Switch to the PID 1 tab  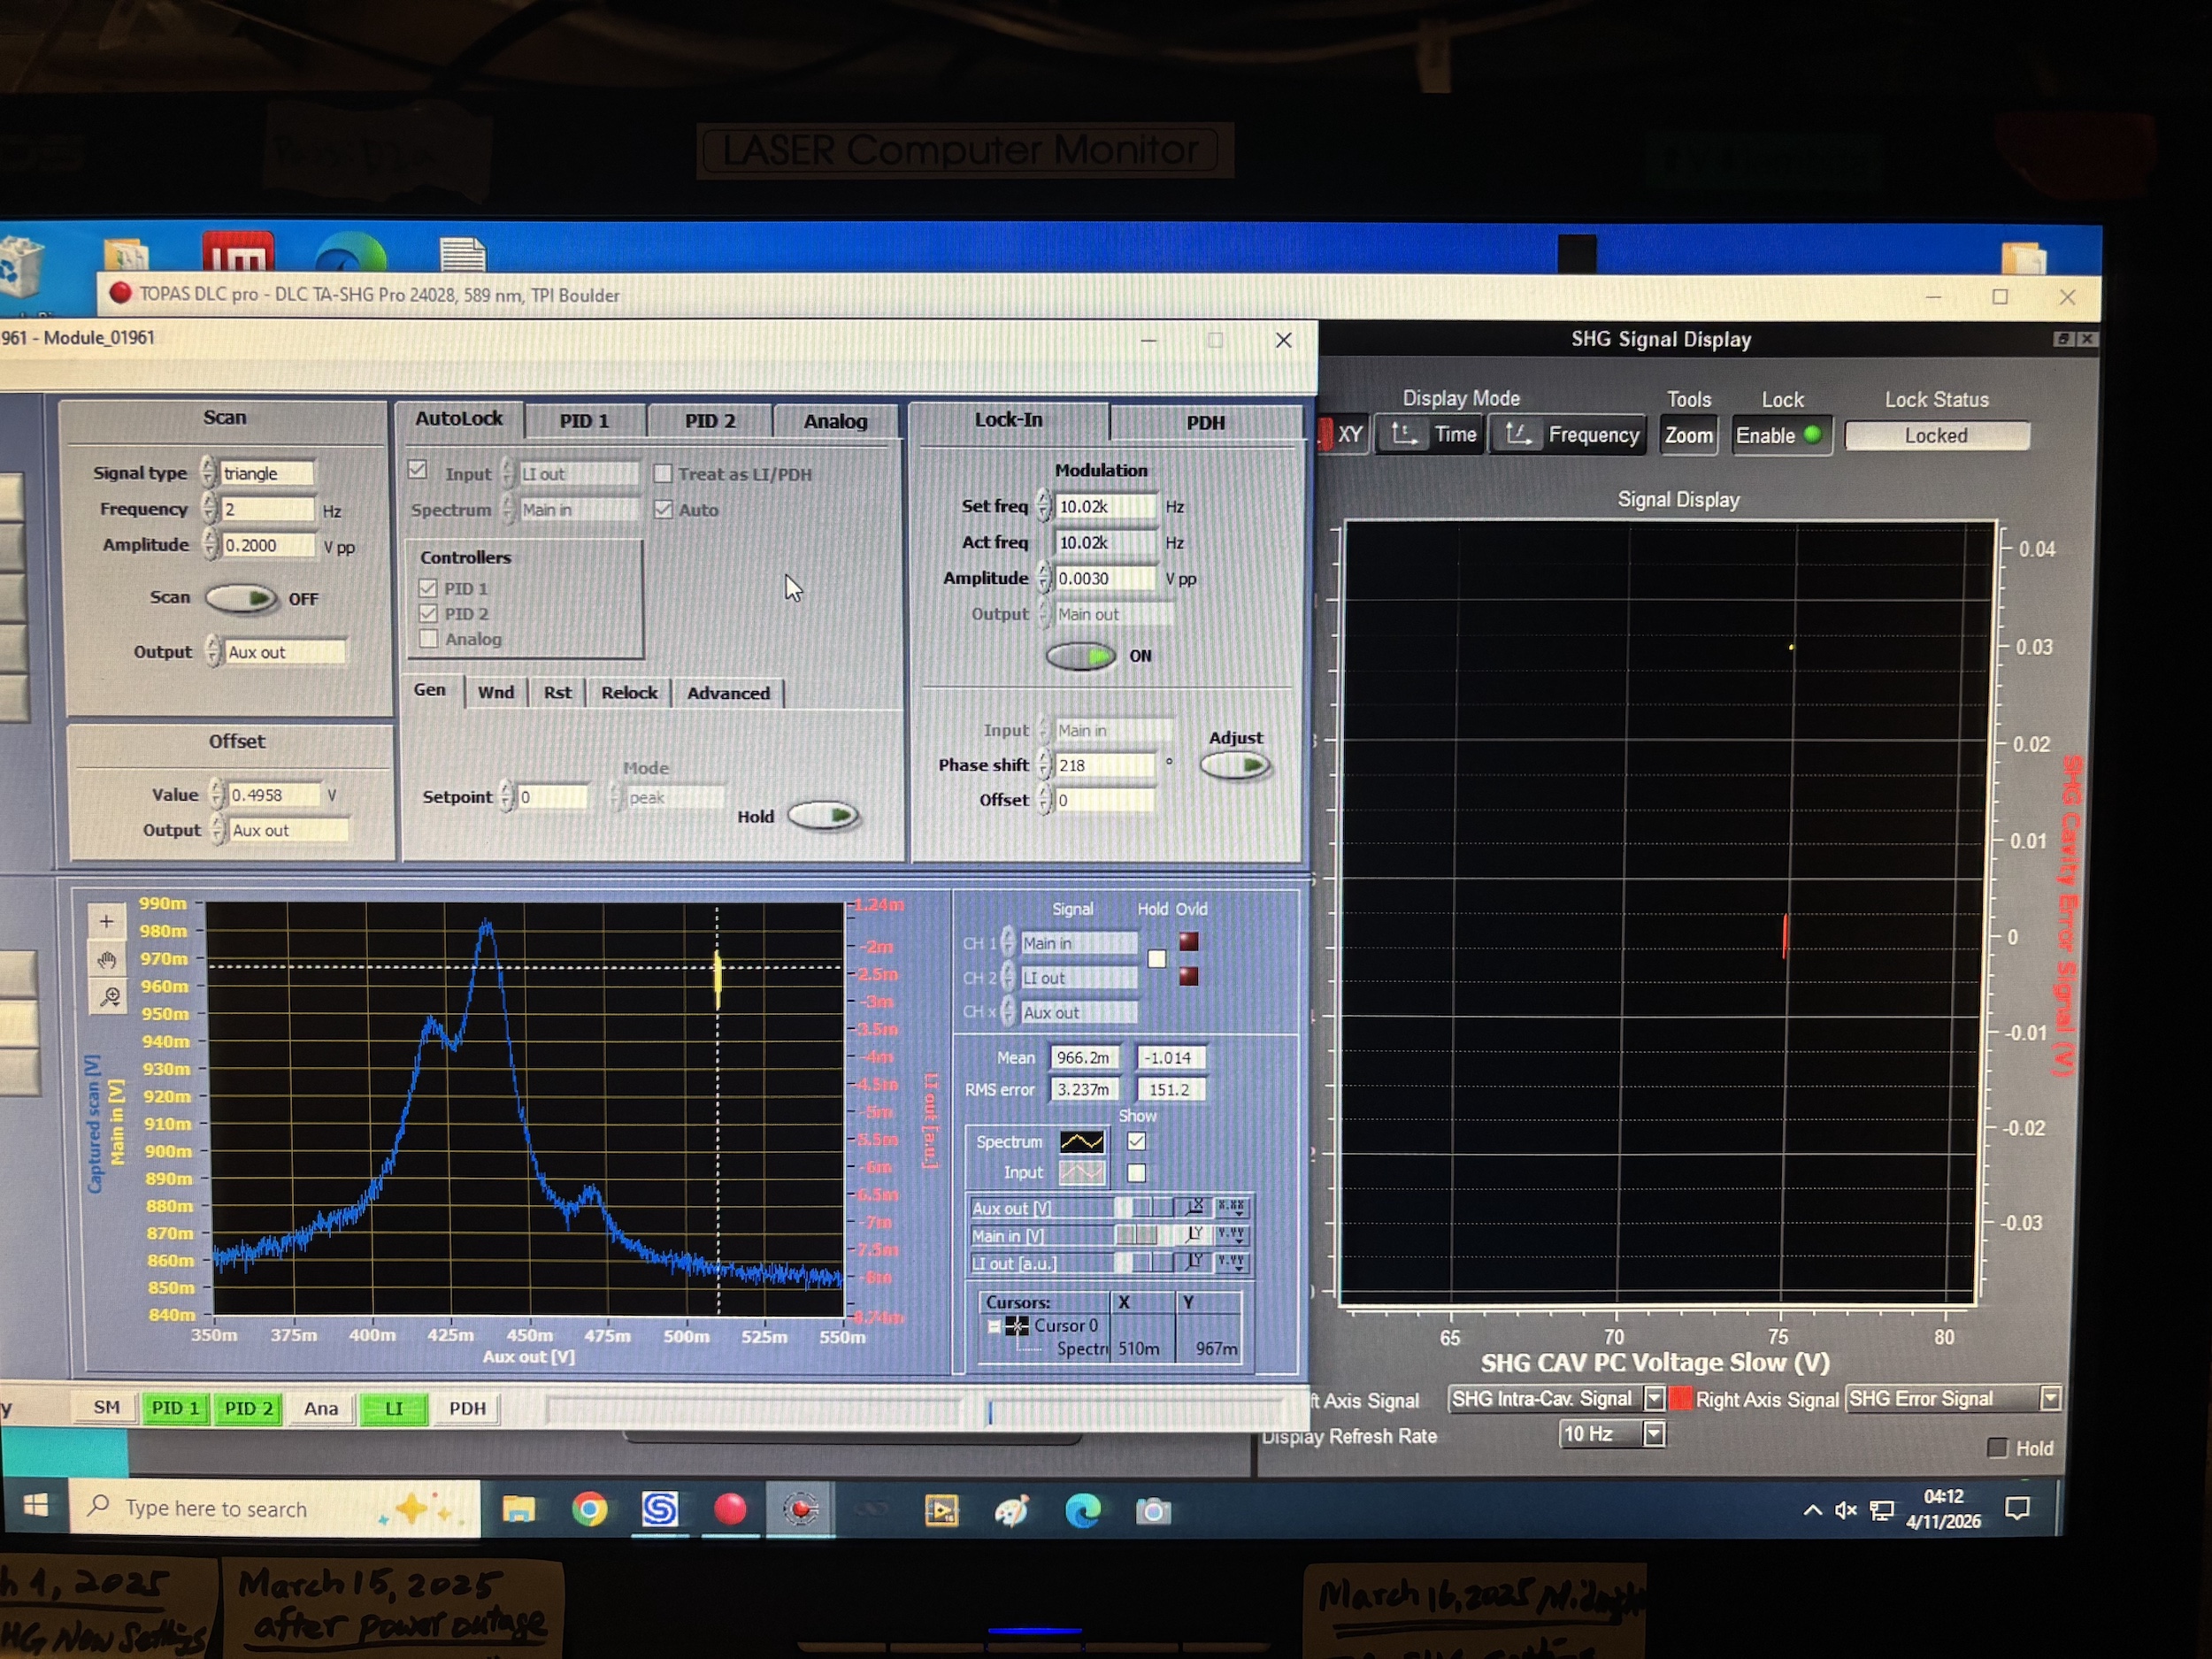(584, 421)
